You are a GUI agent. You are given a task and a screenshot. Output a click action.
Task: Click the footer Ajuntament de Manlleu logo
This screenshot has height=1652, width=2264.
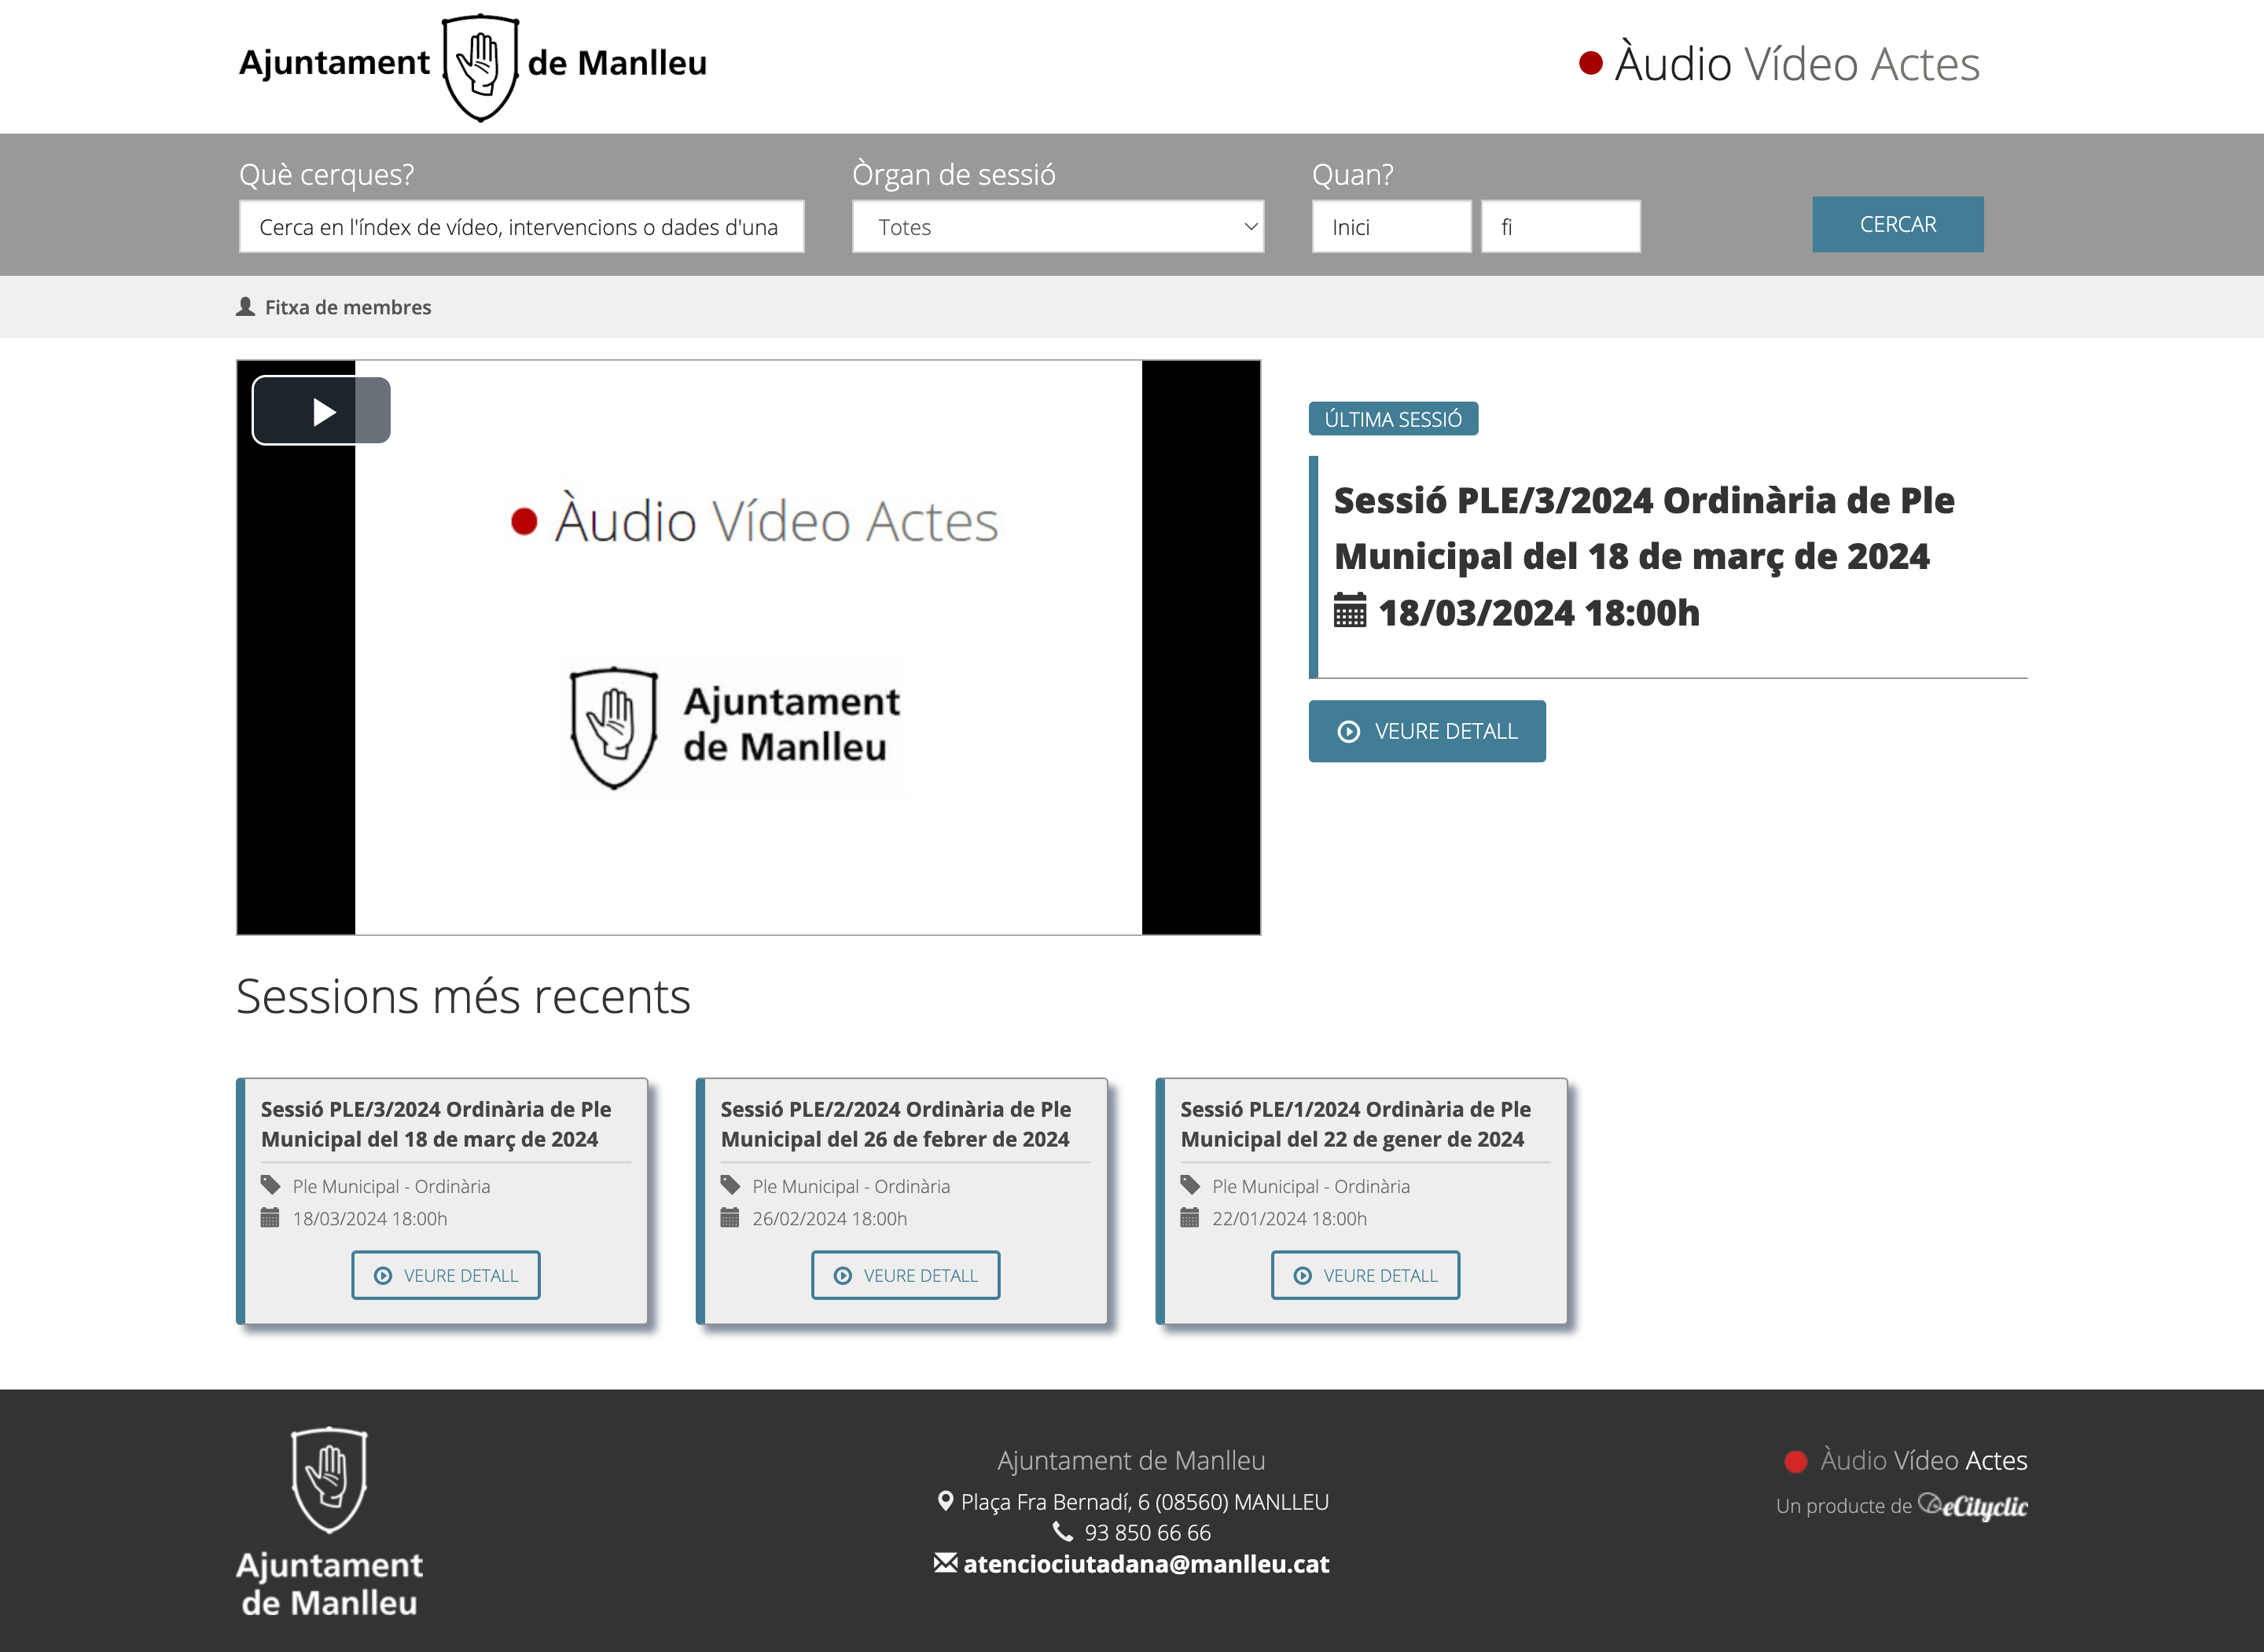[x=329, y=1522]
